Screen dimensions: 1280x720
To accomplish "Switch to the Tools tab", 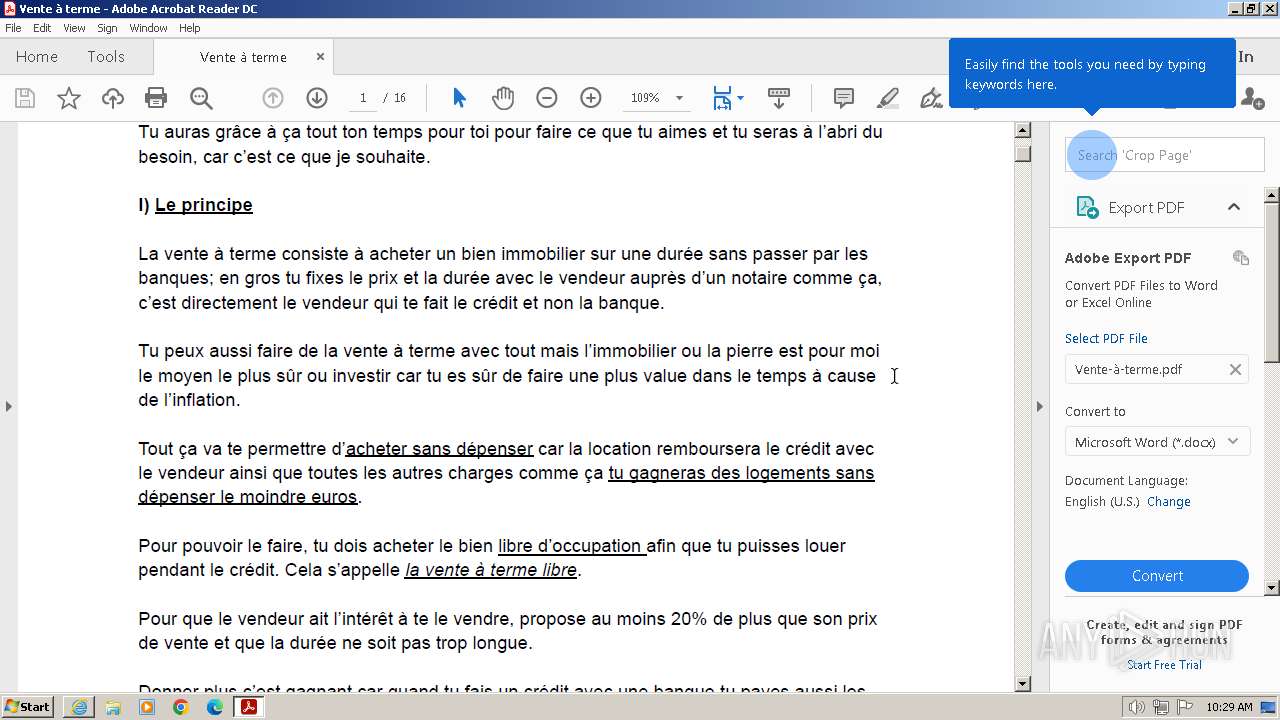I will point(106,57).
